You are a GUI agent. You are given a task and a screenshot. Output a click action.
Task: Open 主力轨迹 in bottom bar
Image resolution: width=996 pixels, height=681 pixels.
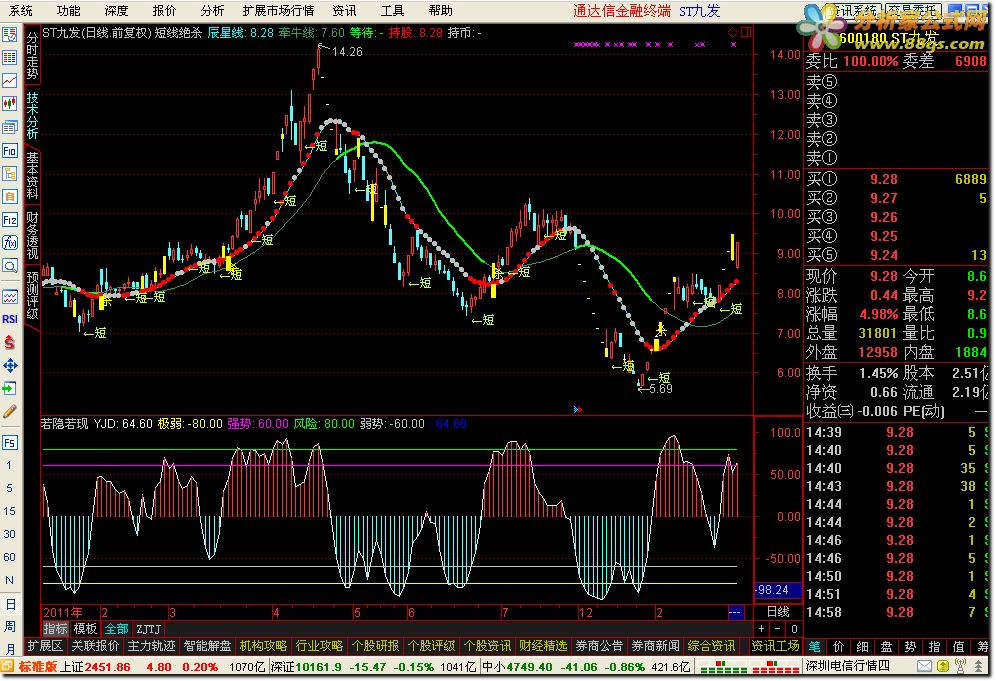[151, 646]
